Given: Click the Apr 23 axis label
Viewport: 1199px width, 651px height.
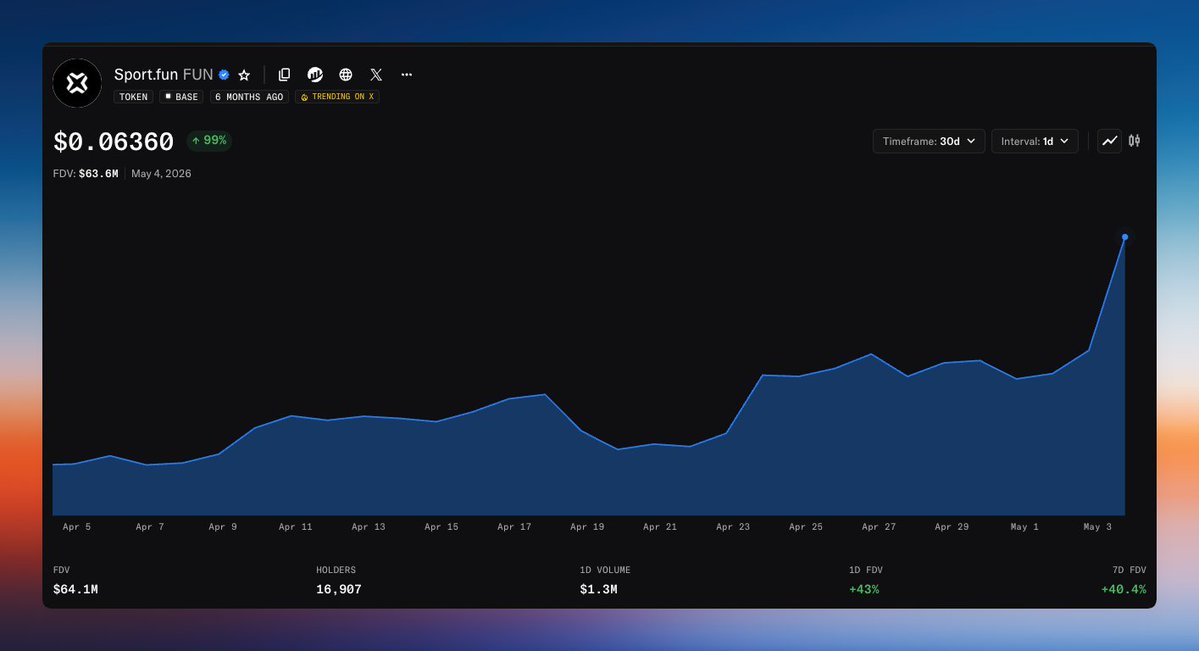Looking at the screenshot, I should pyautogui.click(x=733, y=527).
